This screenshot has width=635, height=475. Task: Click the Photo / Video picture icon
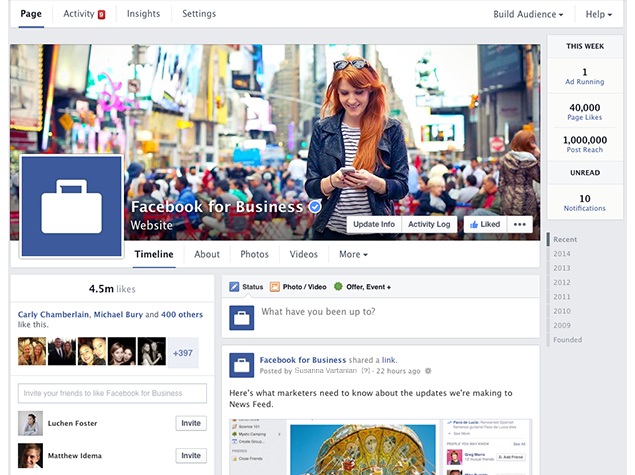tap(275, 287)
